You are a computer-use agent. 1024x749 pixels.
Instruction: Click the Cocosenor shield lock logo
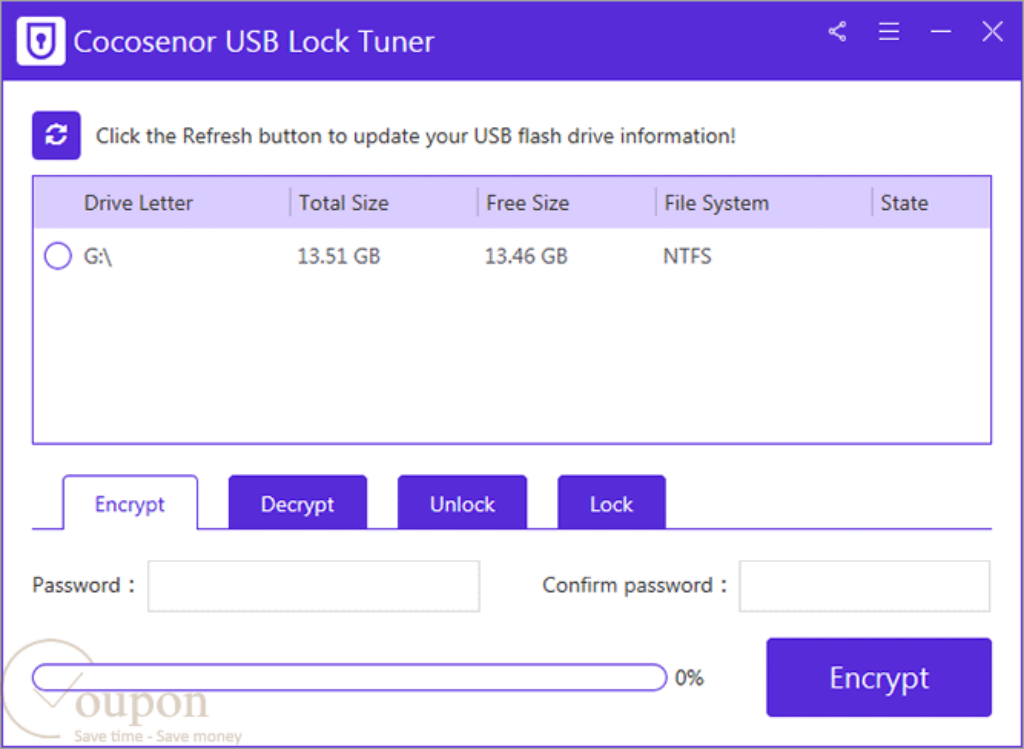40,41
